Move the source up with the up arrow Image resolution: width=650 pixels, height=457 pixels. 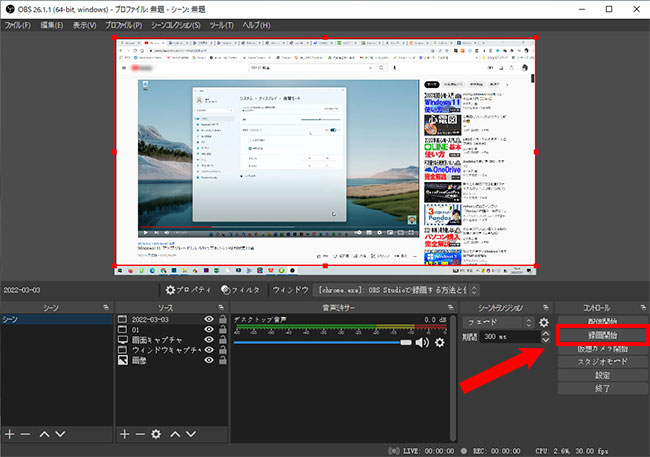click(176, 434)
